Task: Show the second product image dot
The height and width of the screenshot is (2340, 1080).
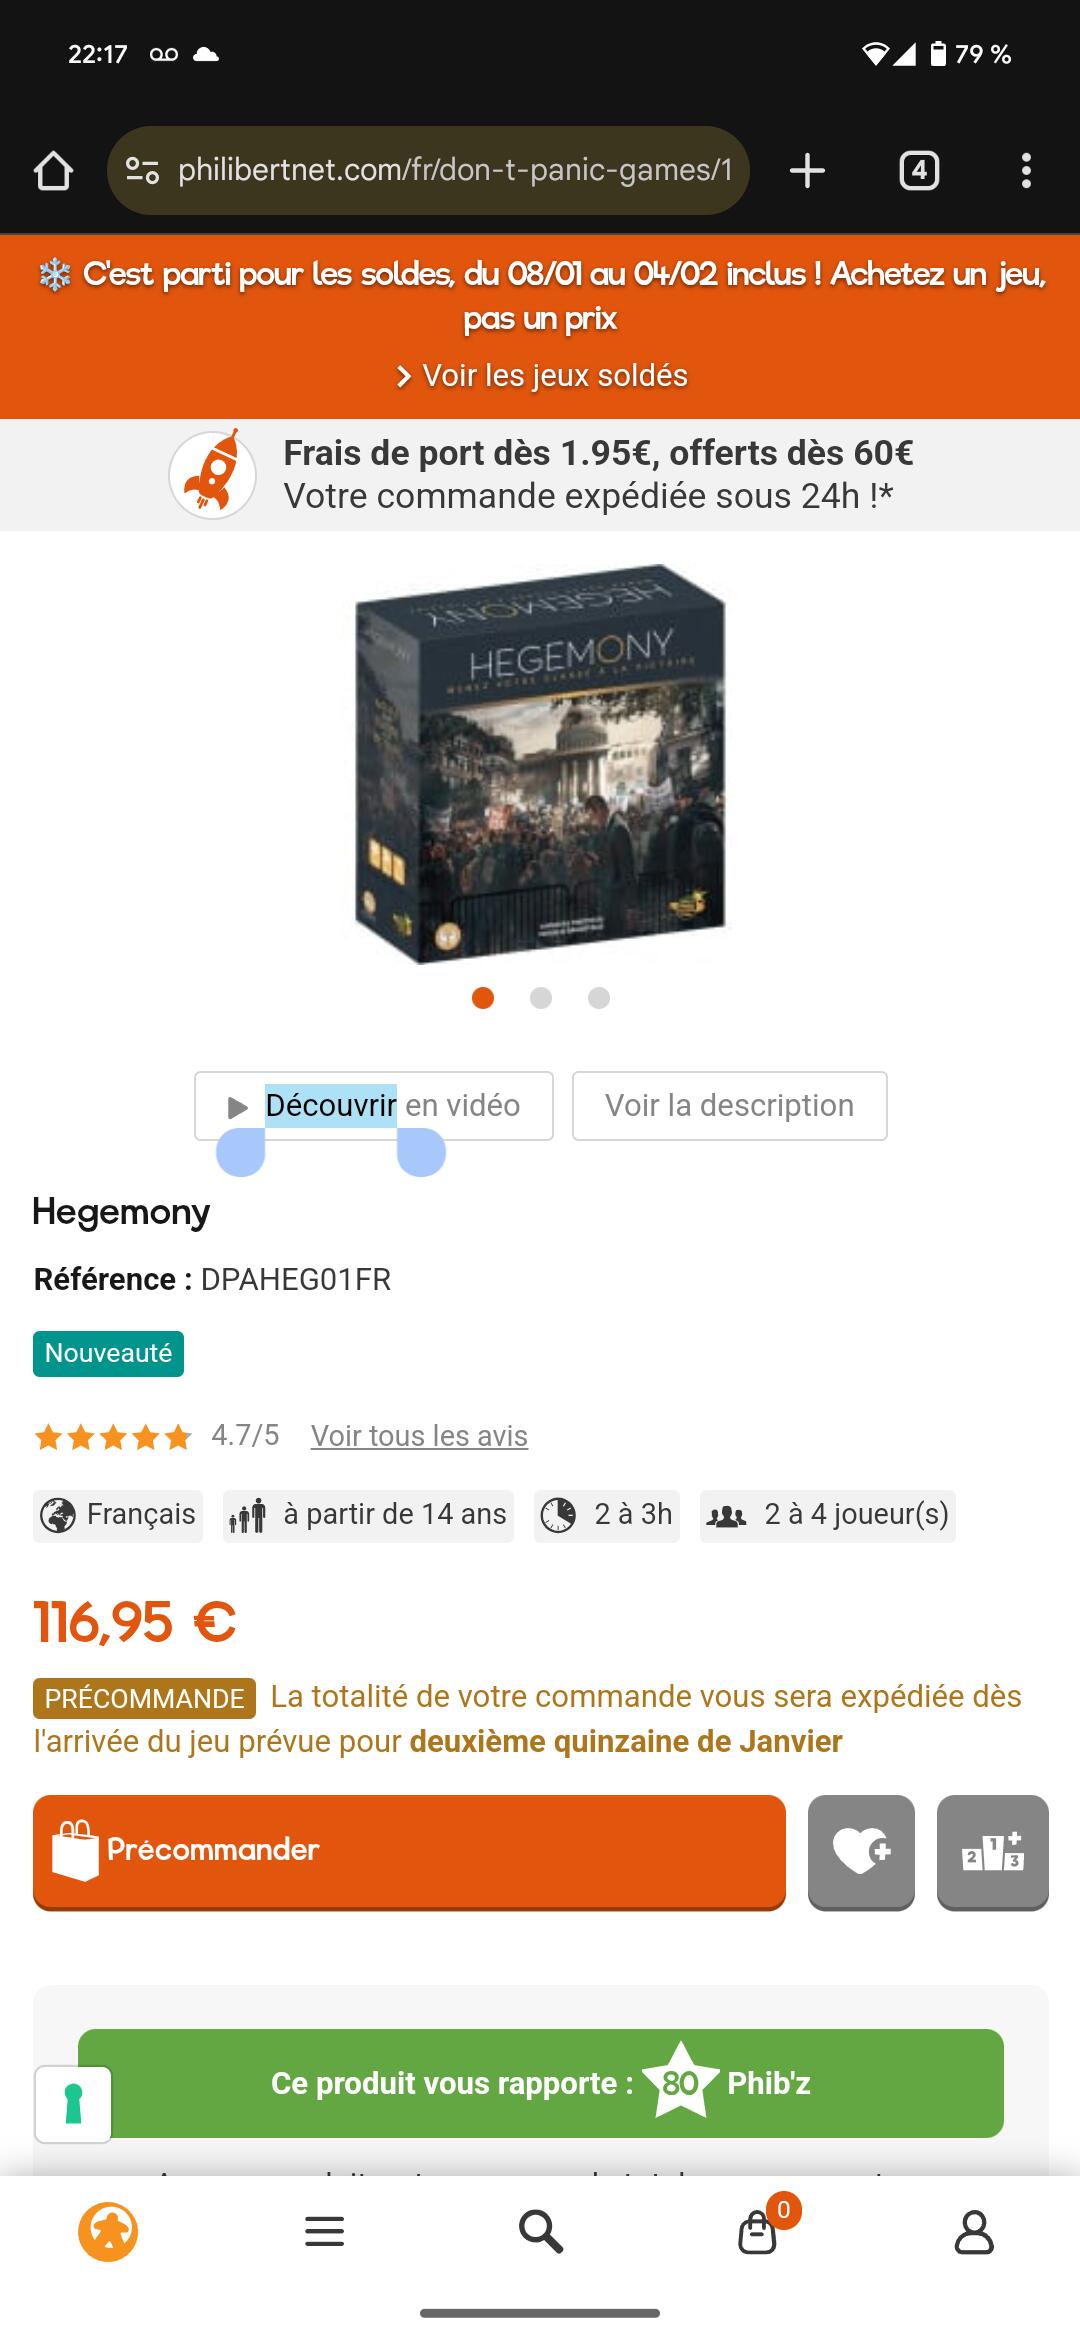Action: point(541,998)
